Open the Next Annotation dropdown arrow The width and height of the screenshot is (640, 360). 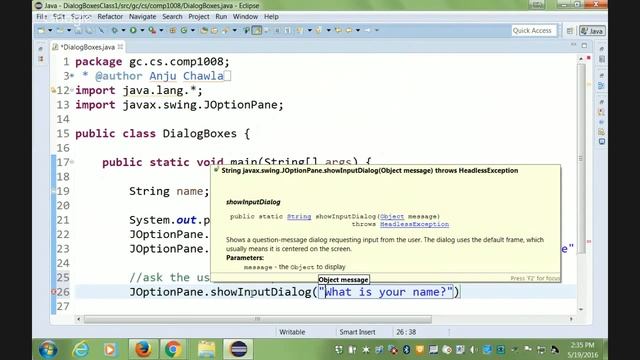click(309, 30)
